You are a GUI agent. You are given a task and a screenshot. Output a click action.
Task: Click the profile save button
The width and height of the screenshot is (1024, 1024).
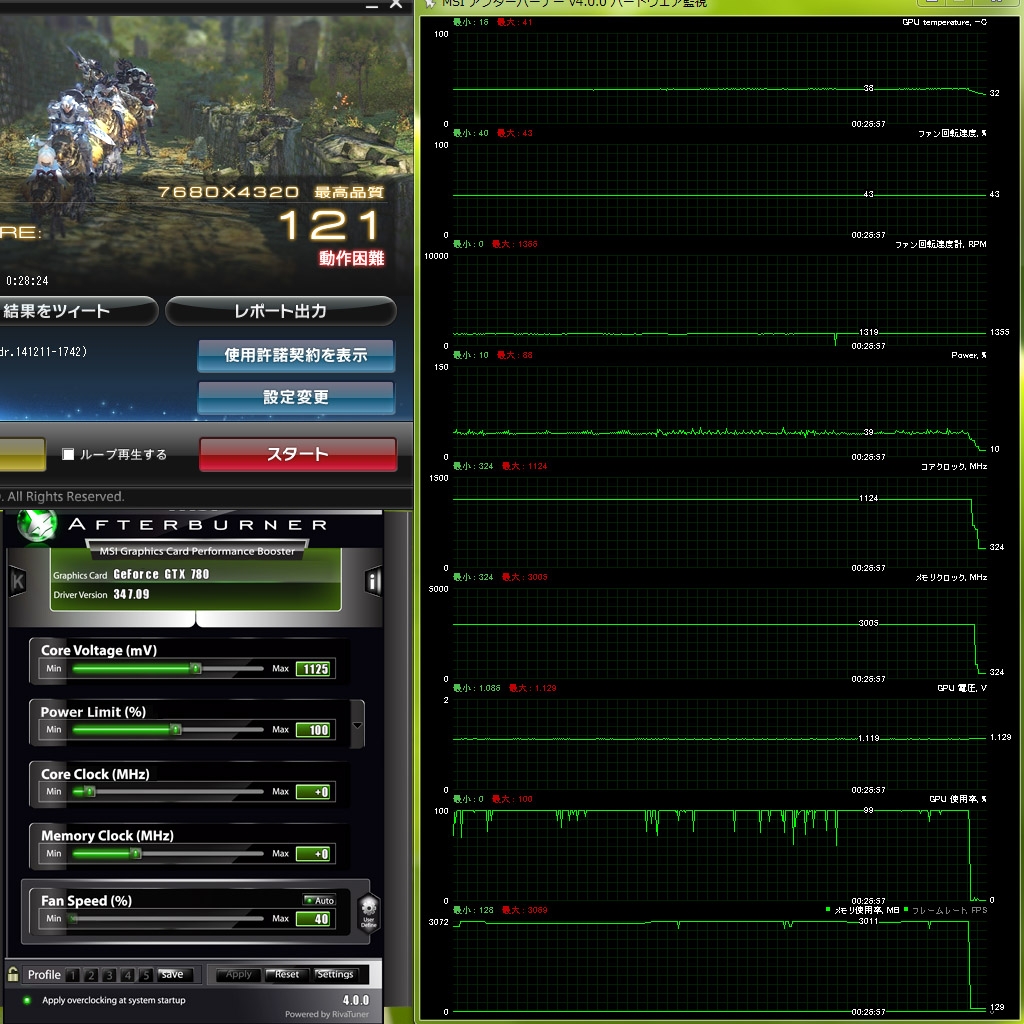click(x=173, y=974)
